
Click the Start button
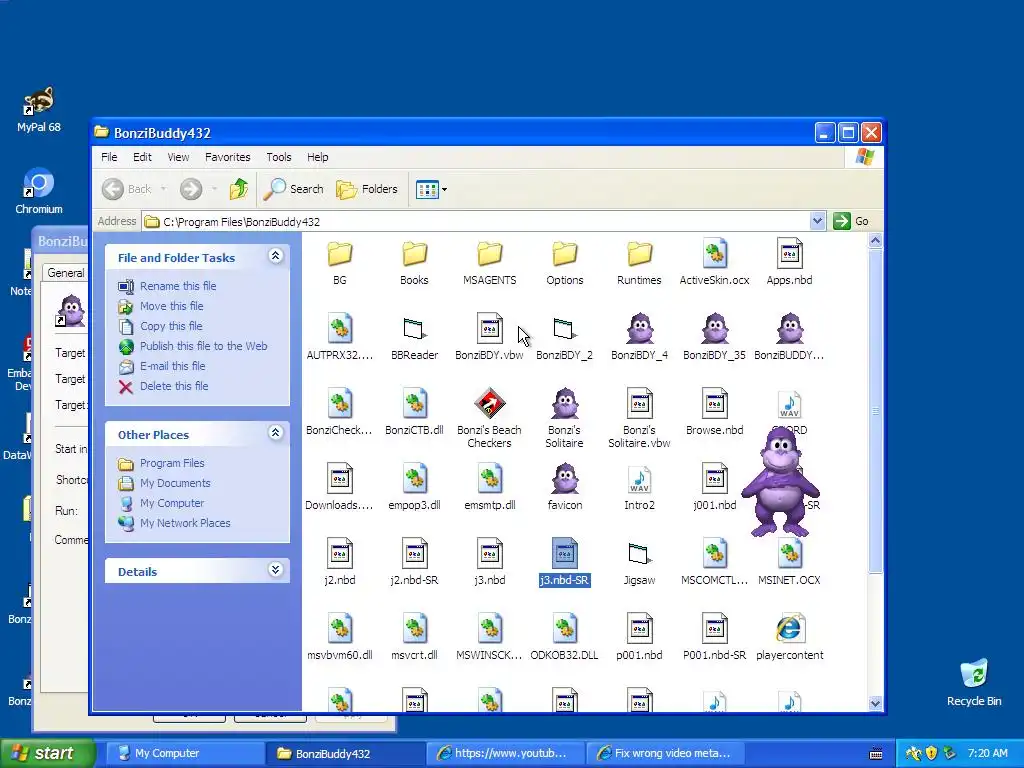tap(47, 753)
